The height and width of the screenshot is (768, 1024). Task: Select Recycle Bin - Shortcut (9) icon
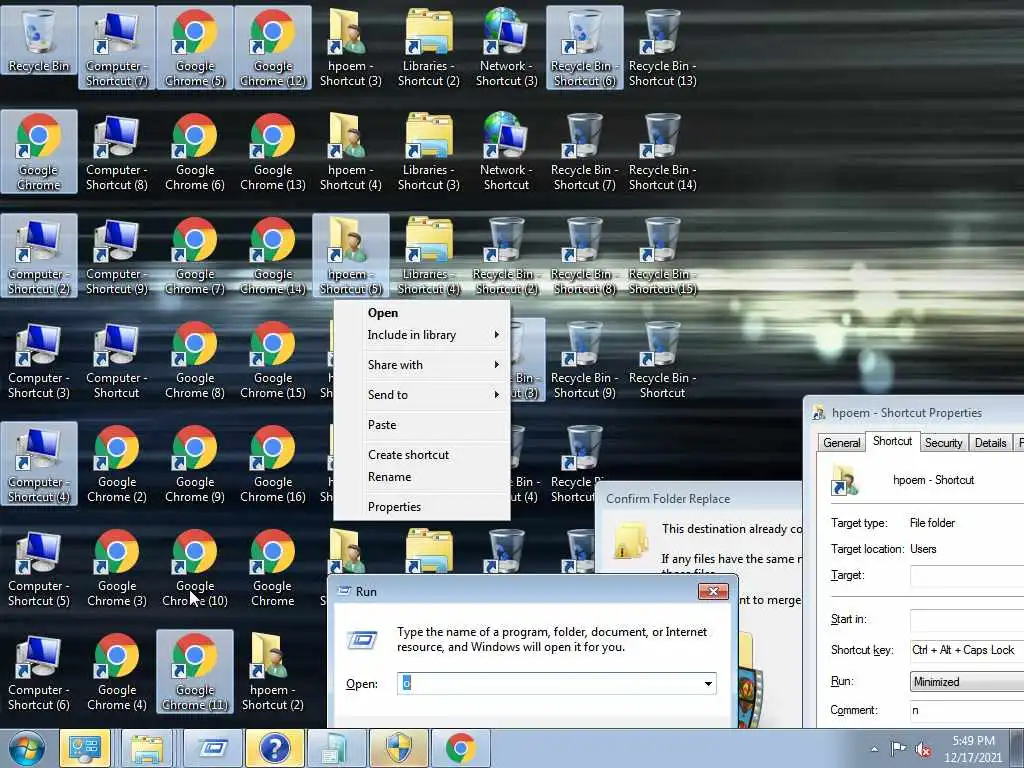click(584, 360)
